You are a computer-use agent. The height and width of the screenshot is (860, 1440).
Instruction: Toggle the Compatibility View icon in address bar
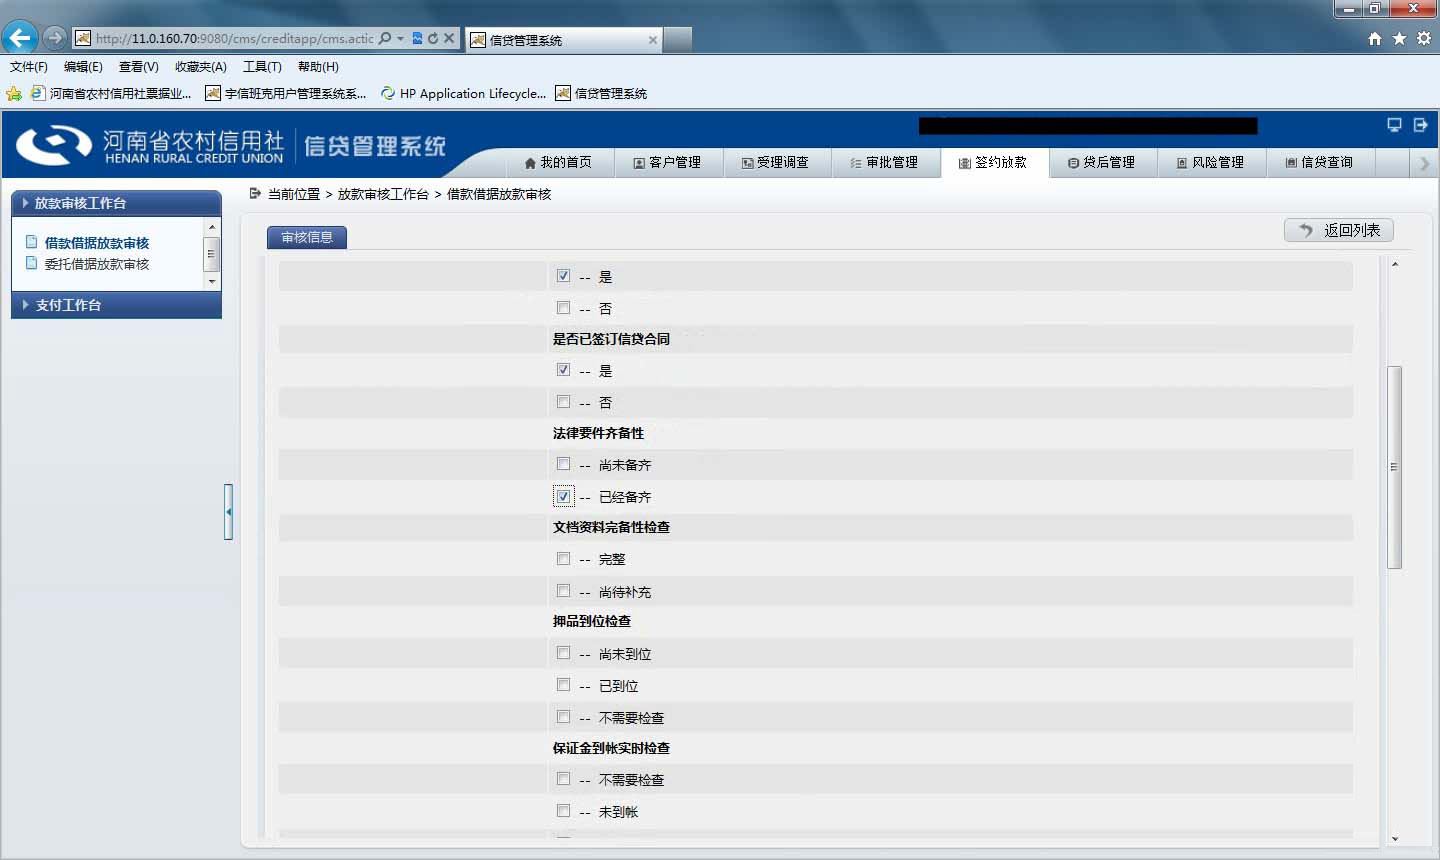(417, 38)
